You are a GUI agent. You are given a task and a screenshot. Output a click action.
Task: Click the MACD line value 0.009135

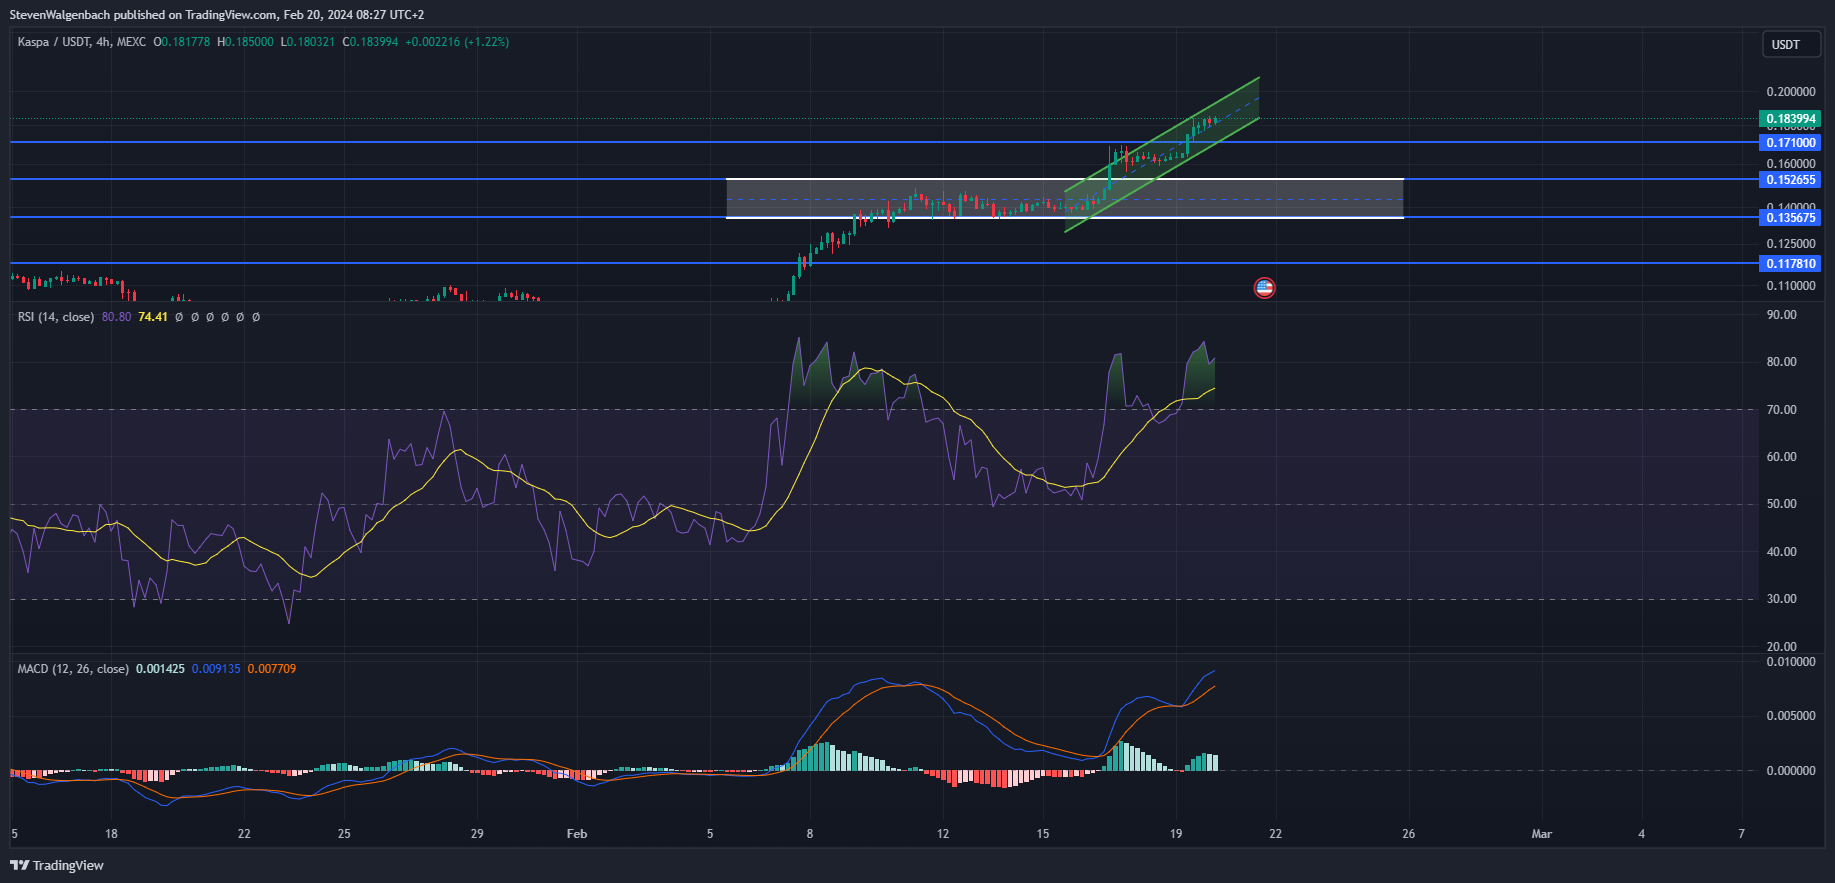click(x=216, y=669)
